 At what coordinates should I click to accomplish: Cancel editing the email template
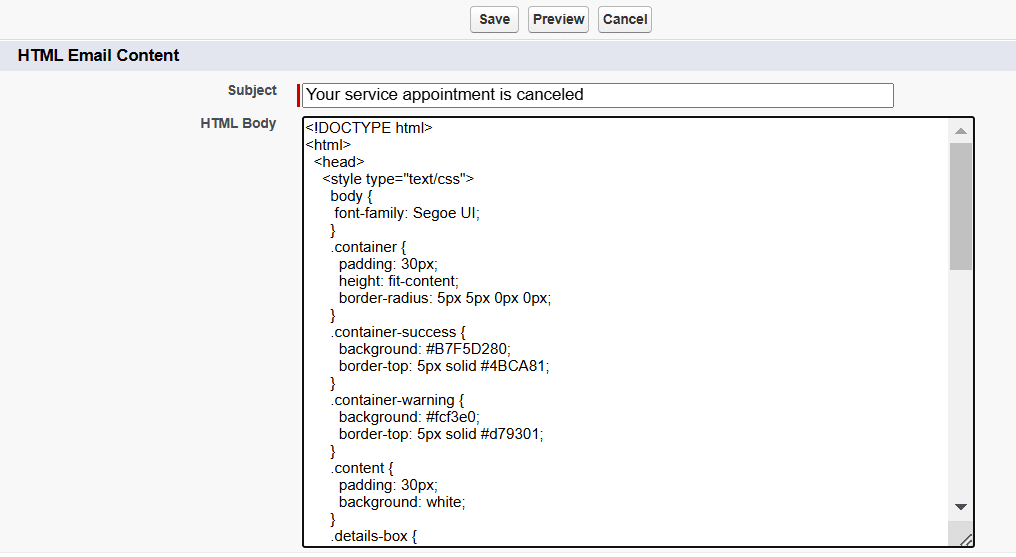(x=625, y=20)
